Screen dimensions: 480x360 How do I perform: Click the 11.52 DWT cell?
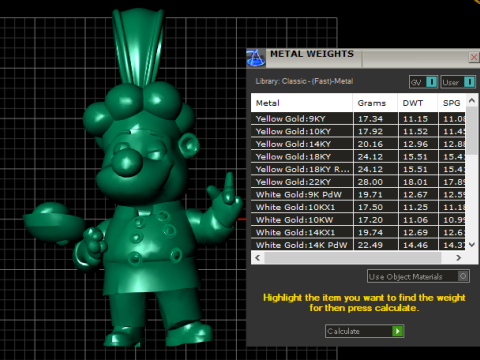(418, 131)
